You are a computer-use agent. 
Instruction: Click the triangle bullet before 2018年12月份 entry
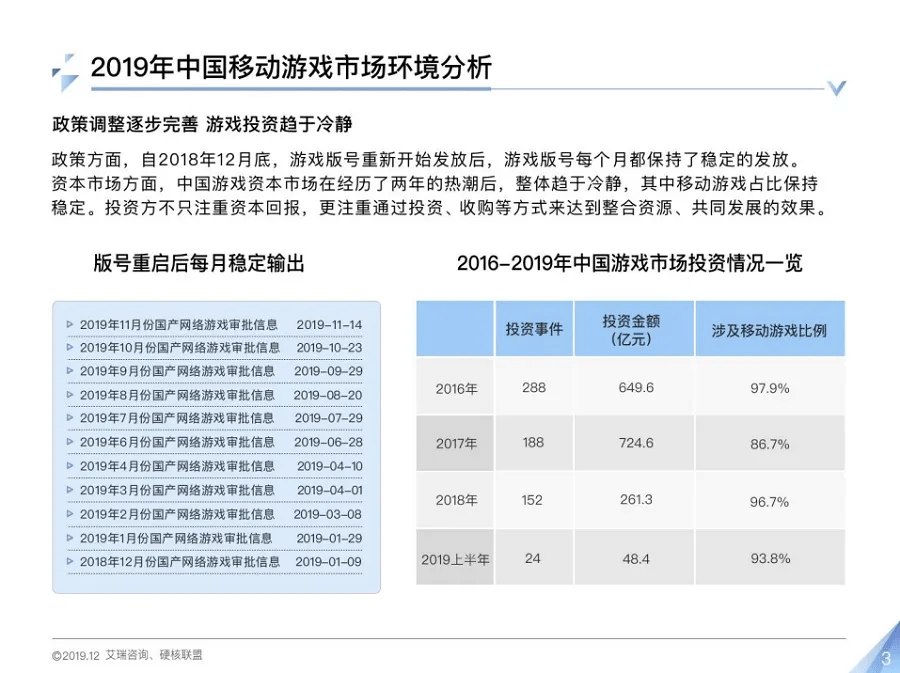70,561
